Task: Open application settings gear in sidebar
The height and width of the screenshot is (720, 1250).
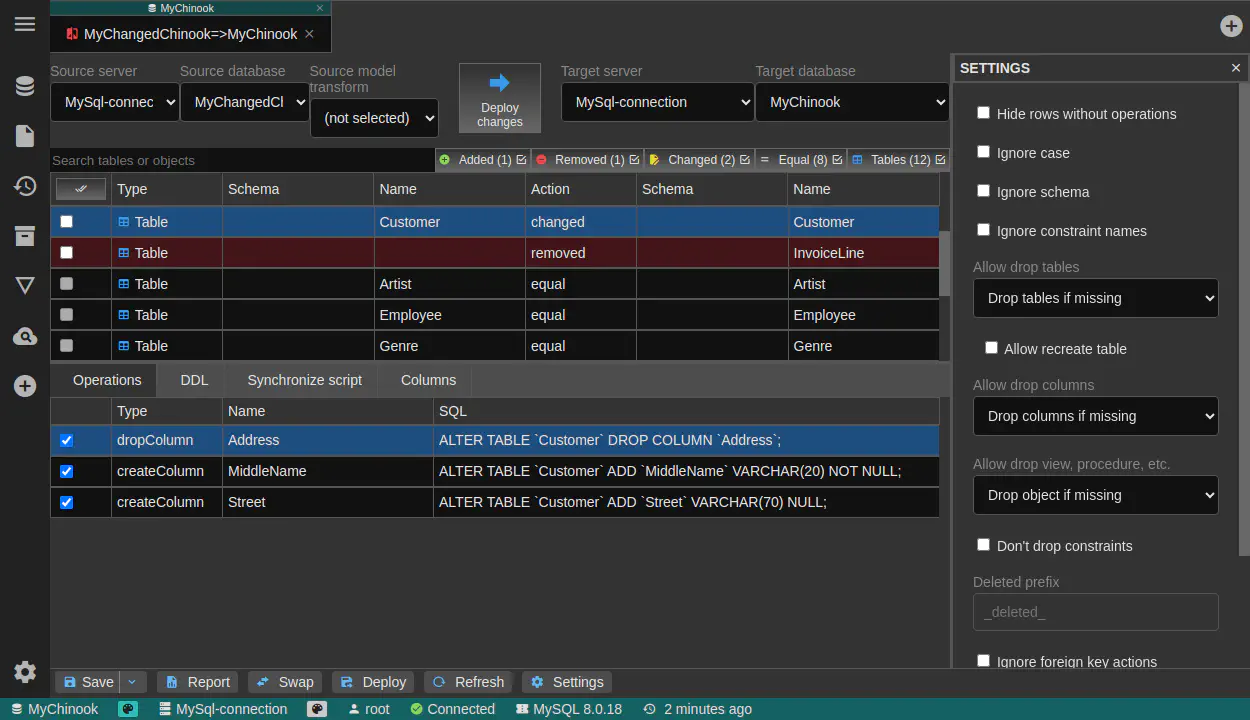Action: (x=25, y=672)
